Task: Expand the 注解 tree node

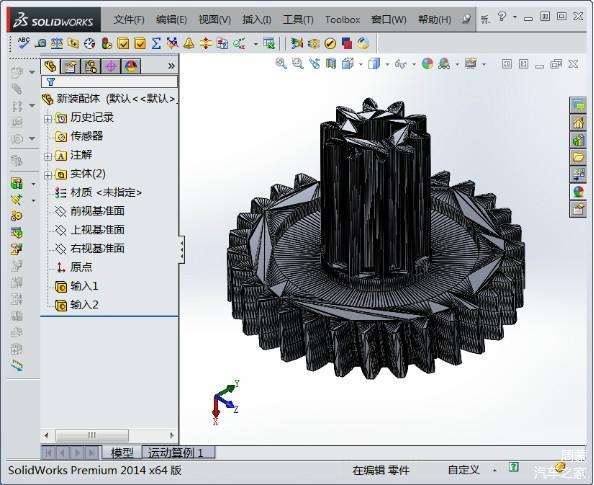Action: (x=48, y=156)
